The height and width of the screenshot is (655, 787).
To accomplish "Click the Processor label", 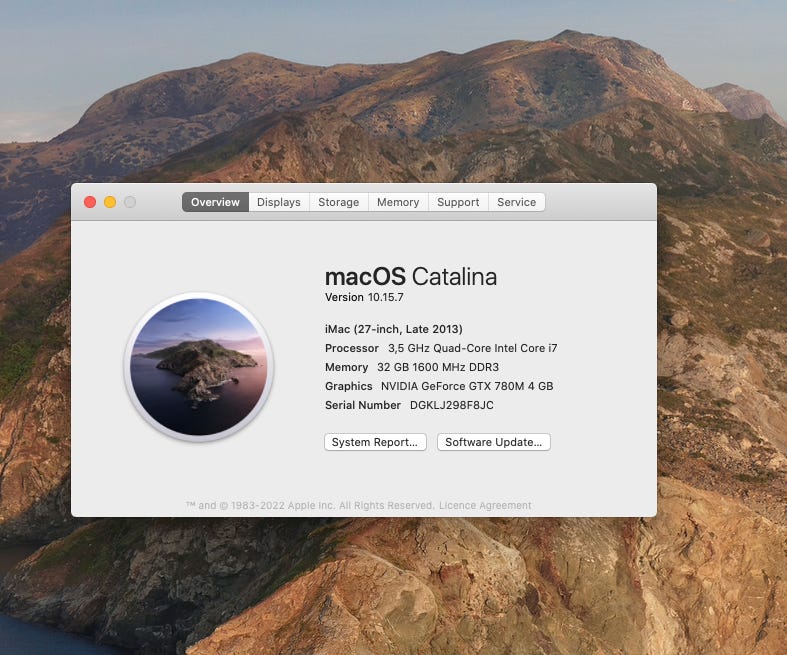I will point(352,348).
